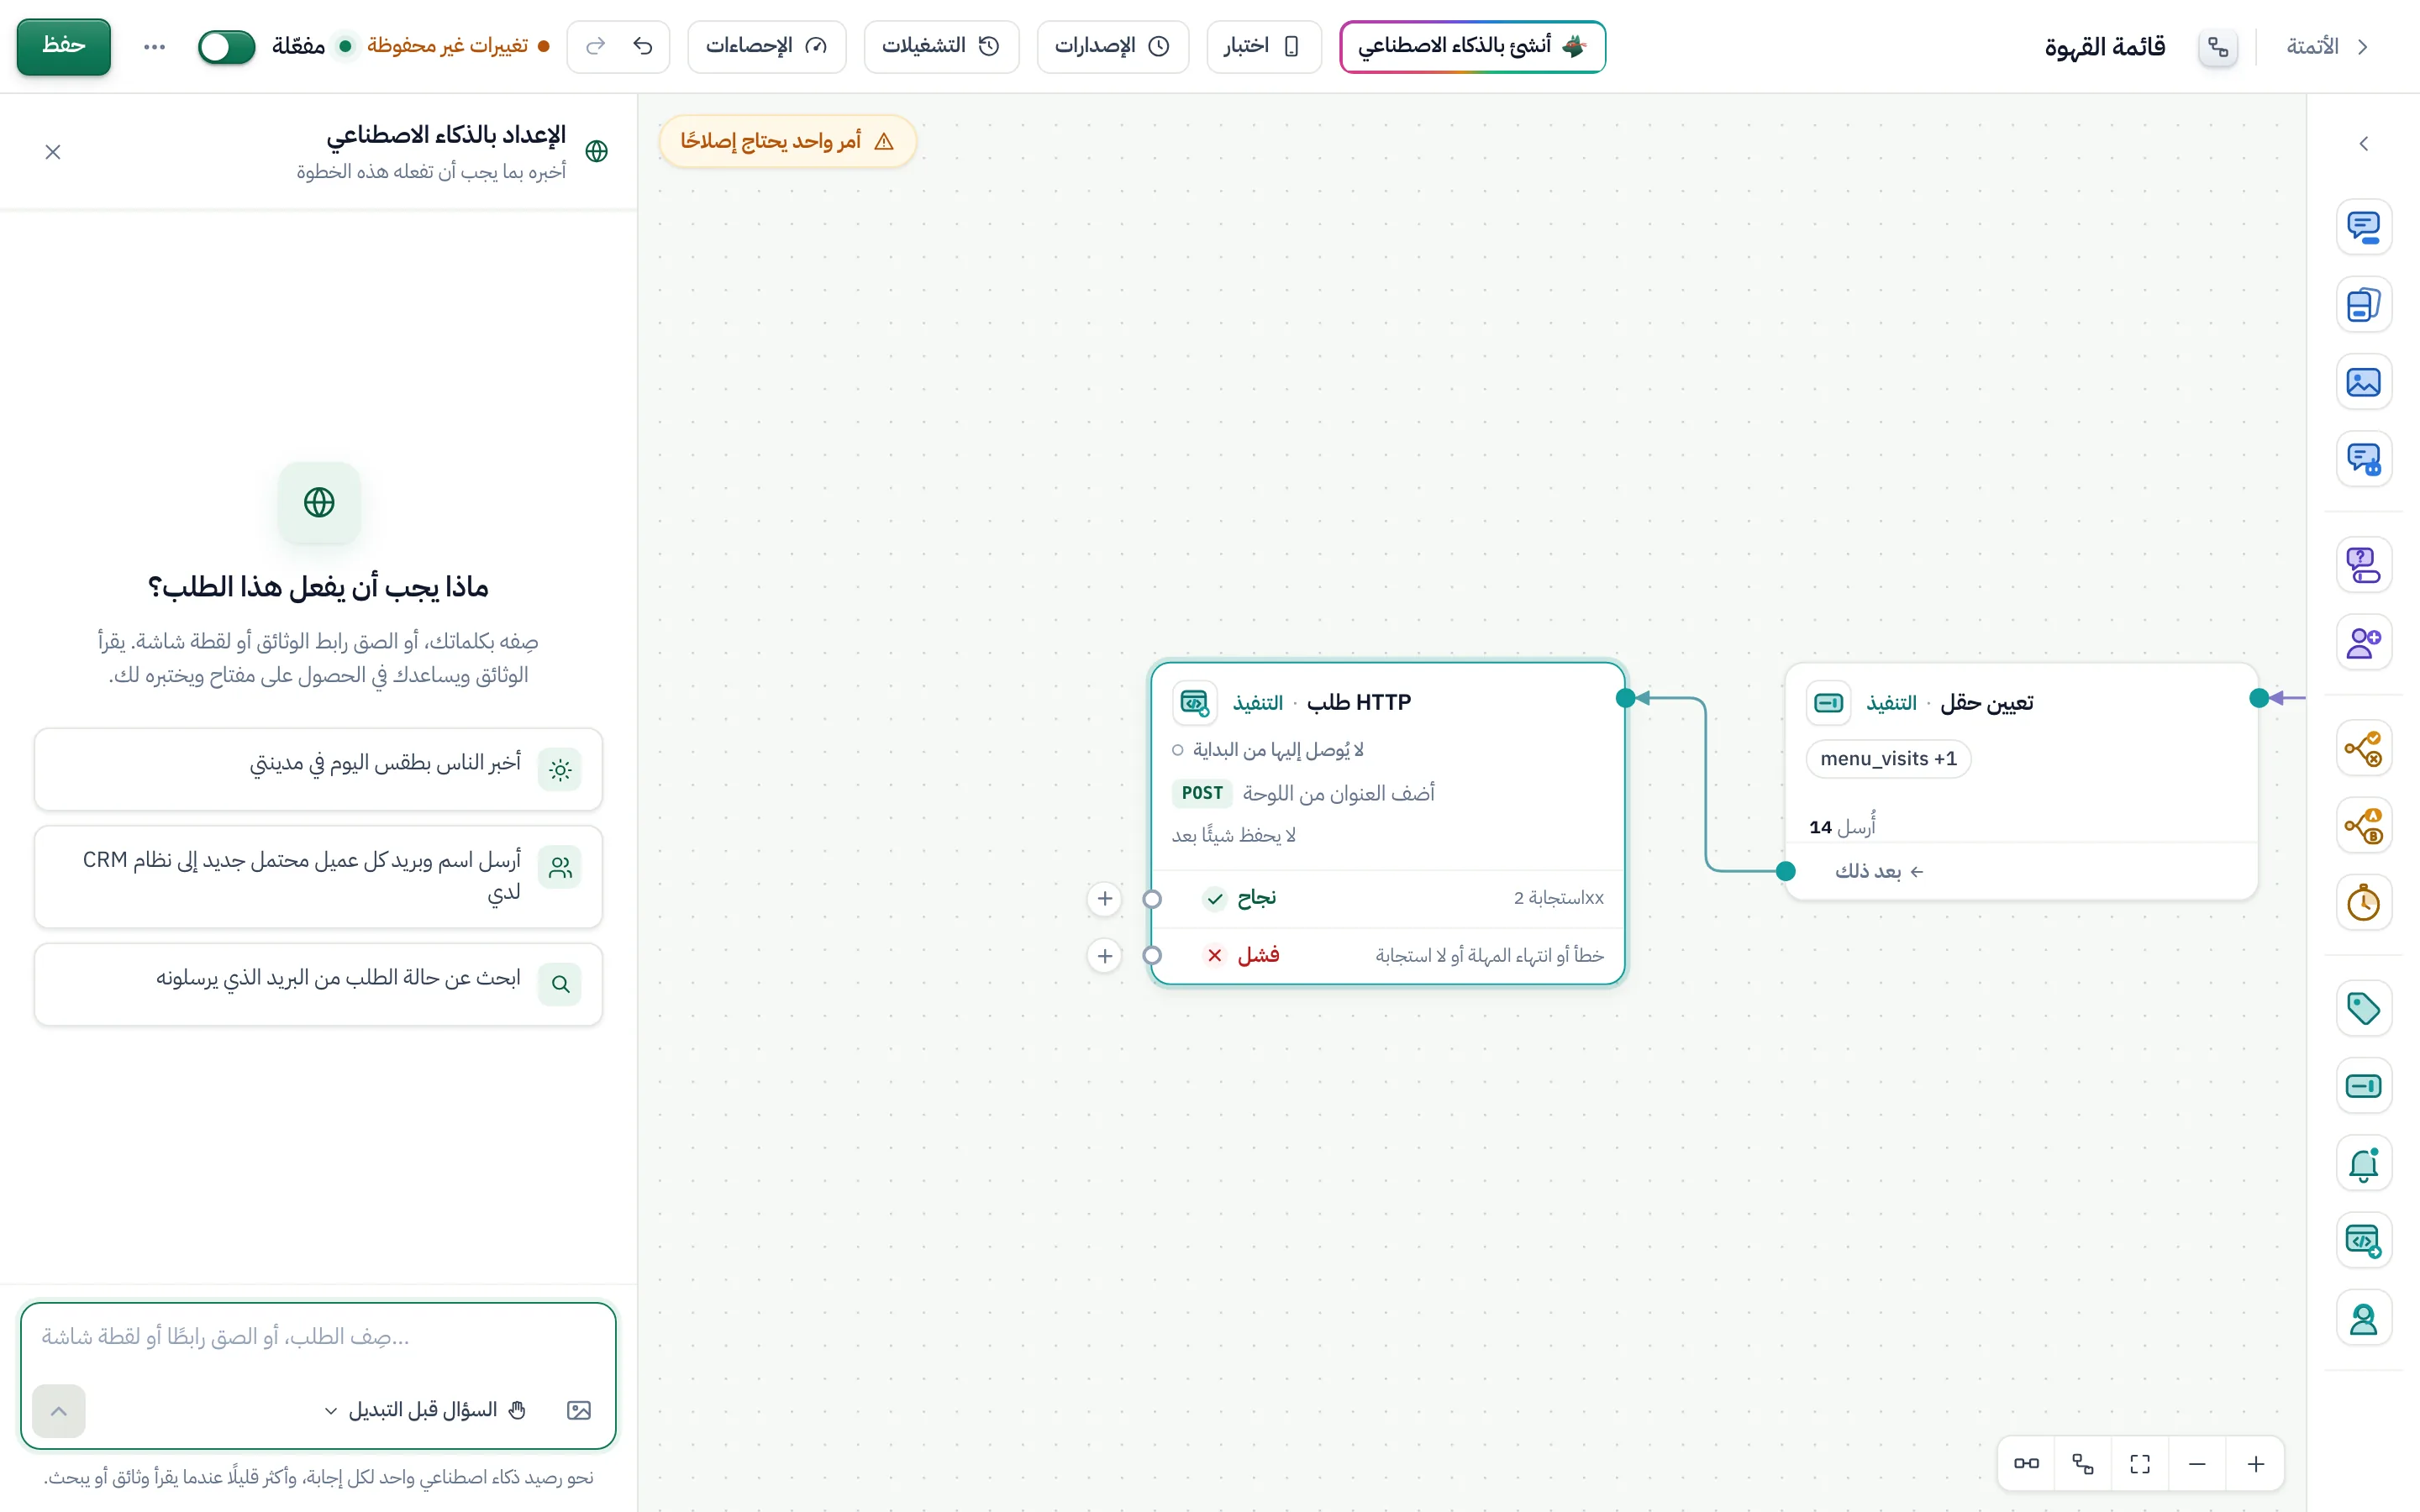Click the green حفظ save button
The width and height of the screenshot is (2420, 1512).
pyautogui.click(x=63, y=46)
